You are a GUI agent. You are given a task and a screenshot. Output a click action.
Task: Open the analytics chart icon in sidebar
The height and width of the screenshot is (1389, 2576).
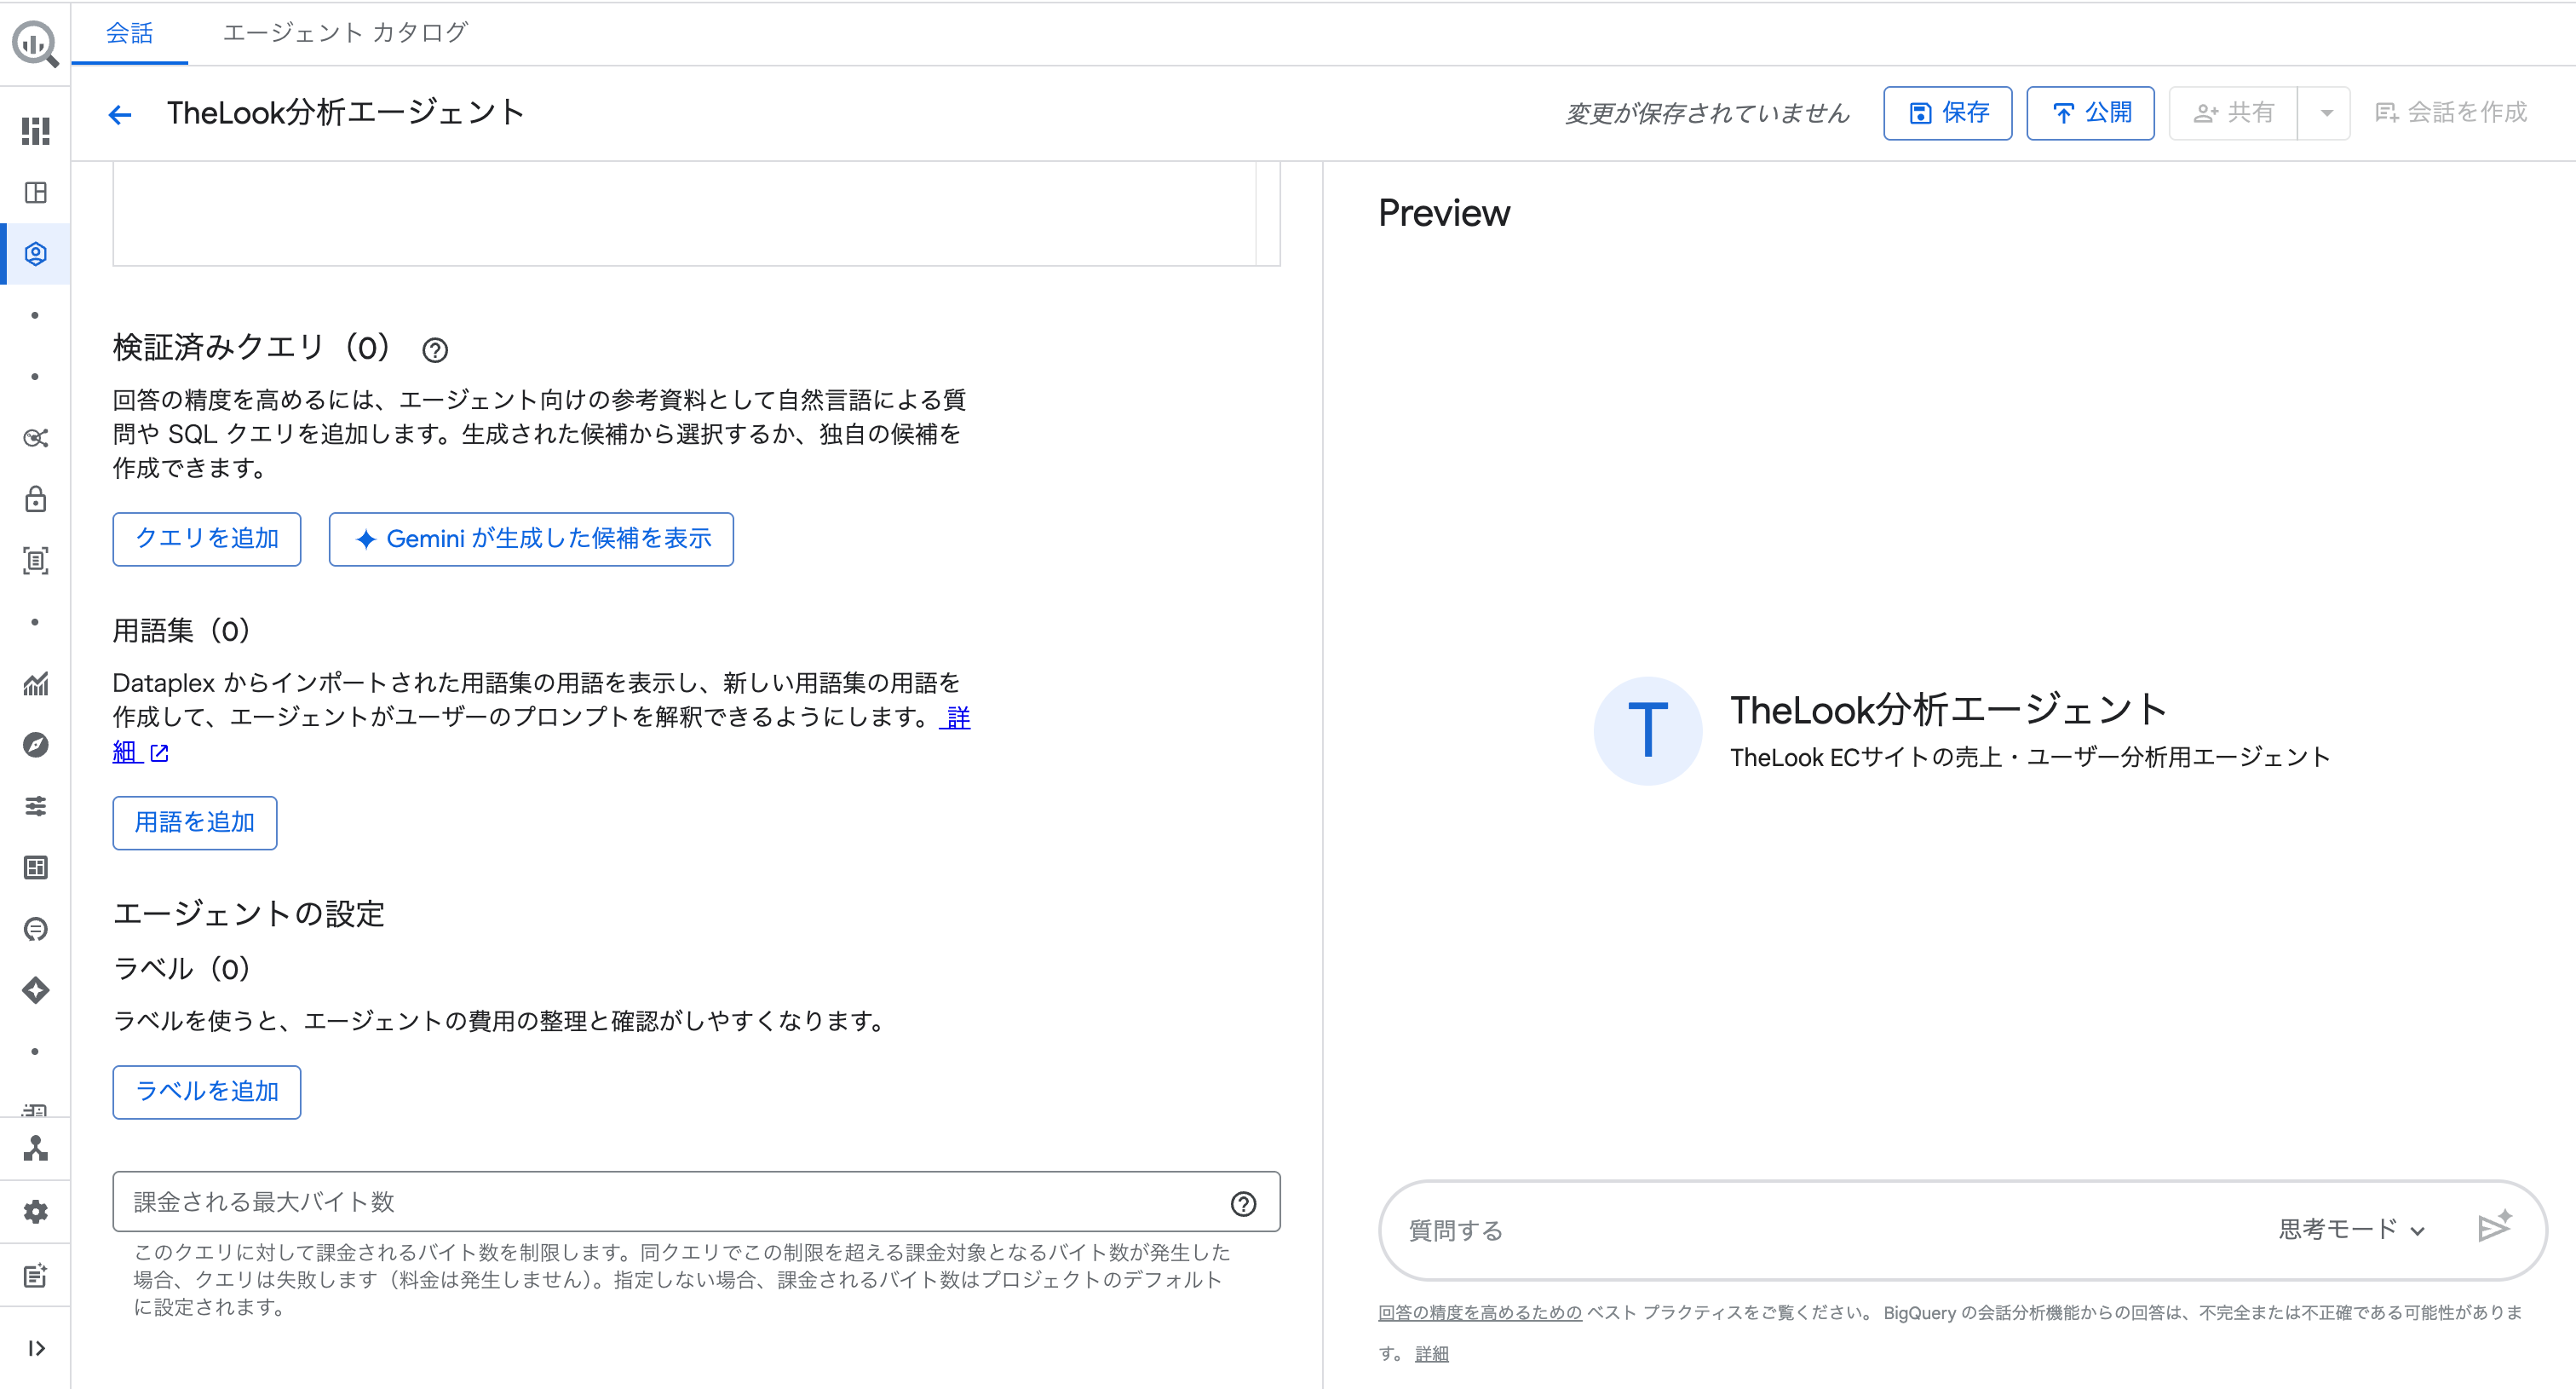pyautogui.click(x=35, y=684)
